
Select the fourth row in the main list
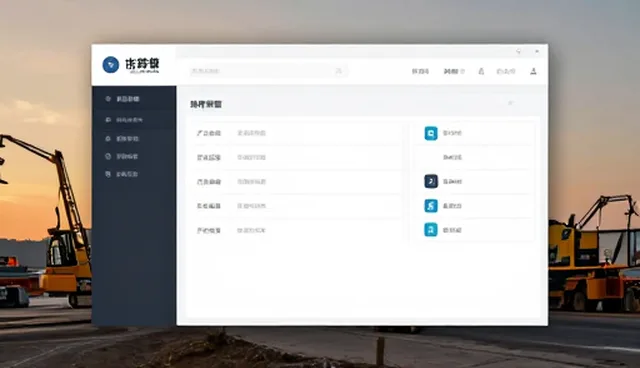[x=297, y=206]
